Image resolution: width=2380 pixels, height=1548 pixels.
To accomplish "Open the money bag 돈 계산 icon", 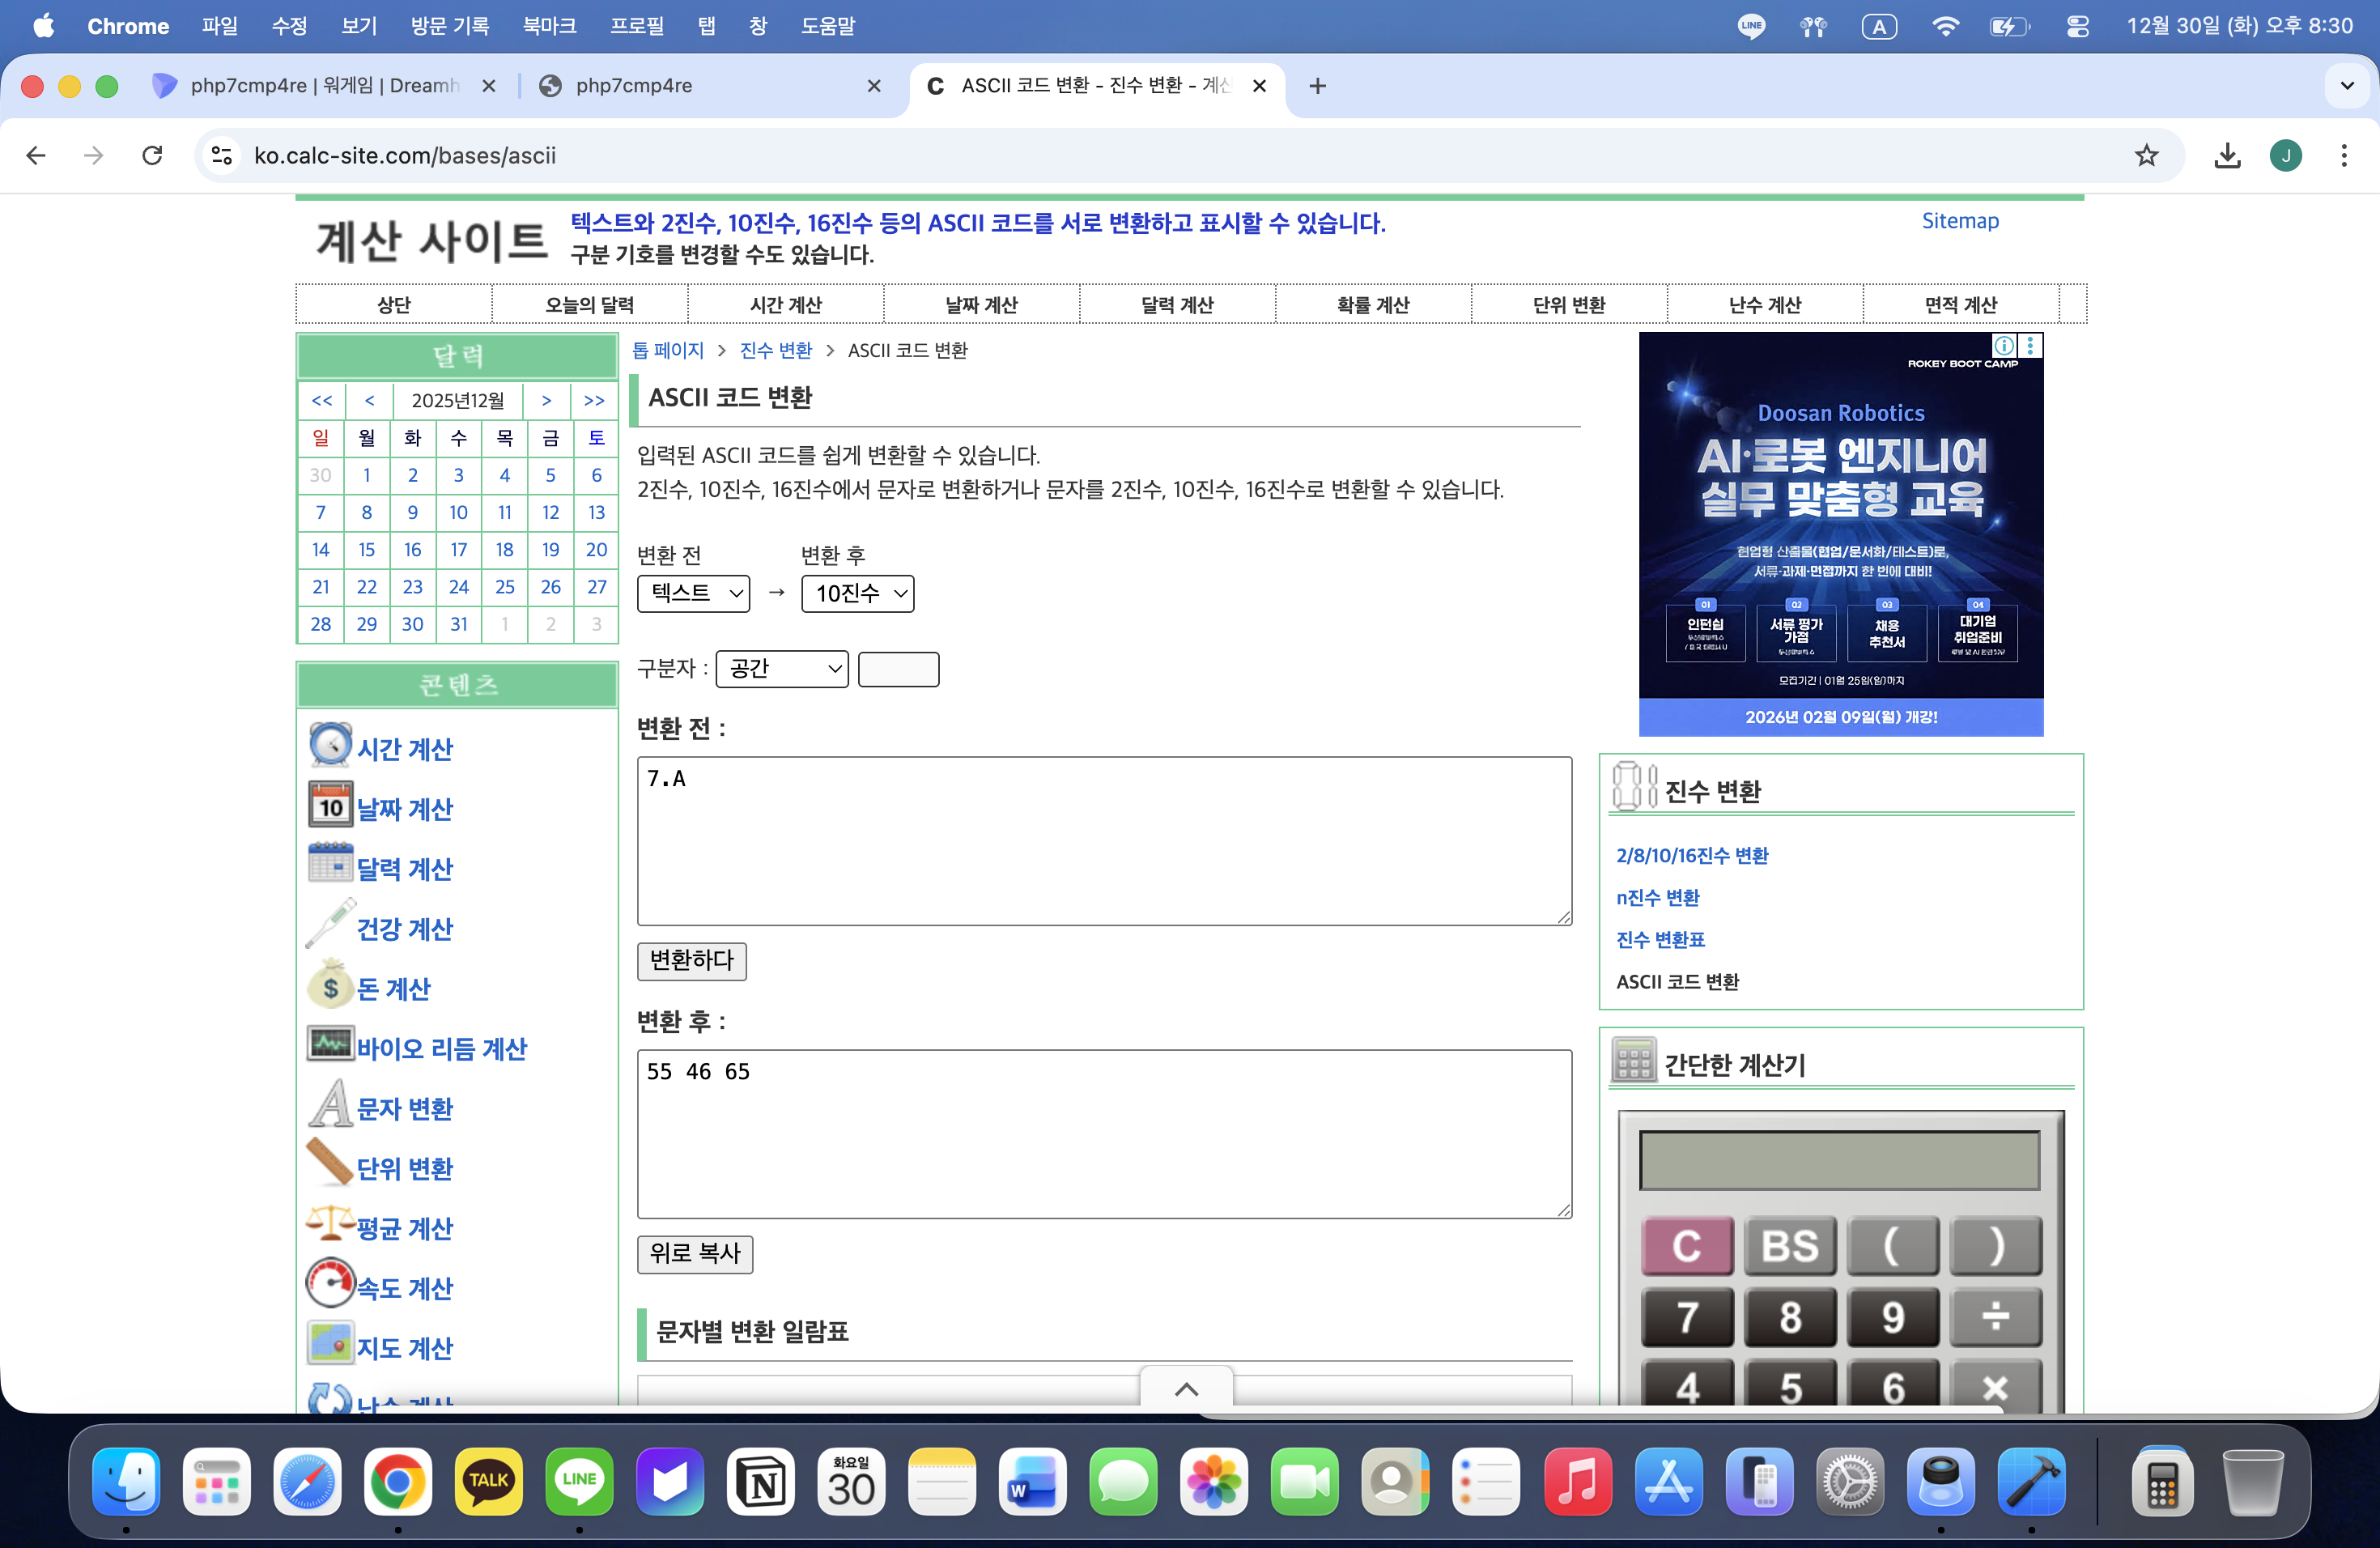I will [x=330, y=985].
